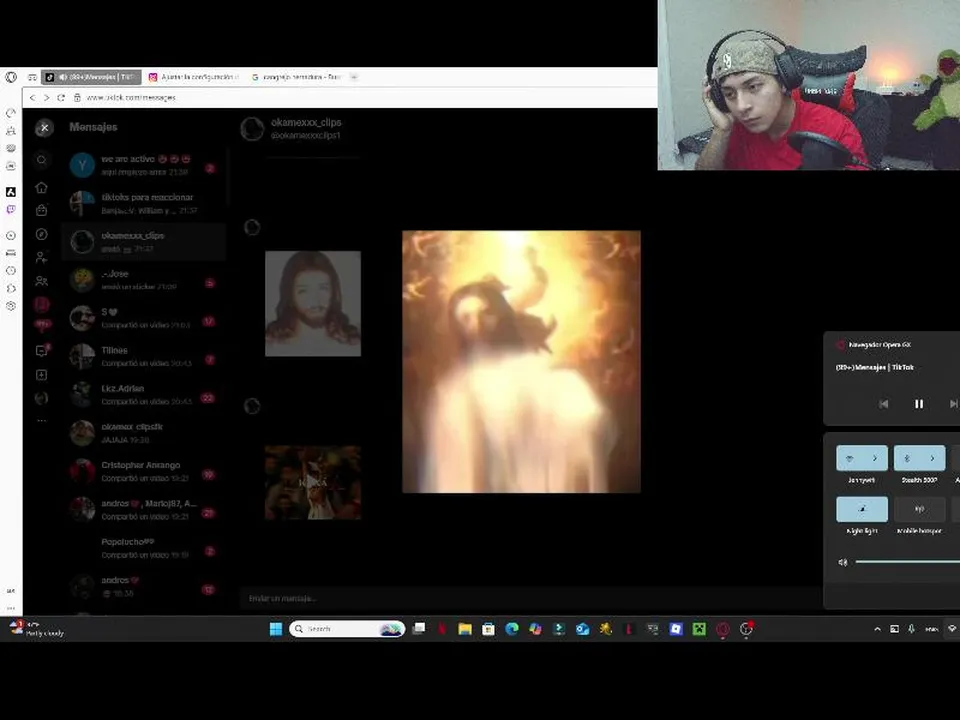Open the Windows Start menu

click(x=276, y=629)
